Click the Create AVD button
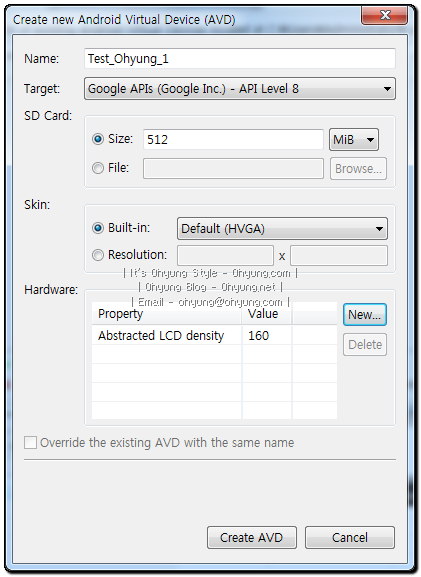This screenshot has height=577, width=421. pyautogui.click(x=252, y=538)
